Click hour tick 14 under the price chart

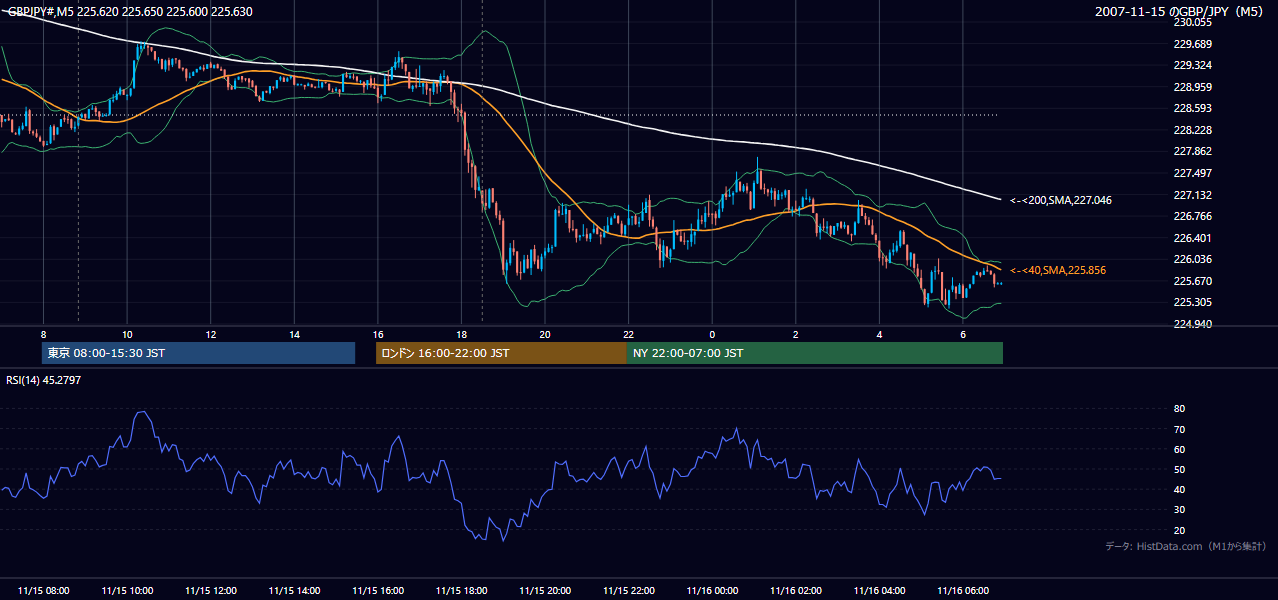point(294,334)
